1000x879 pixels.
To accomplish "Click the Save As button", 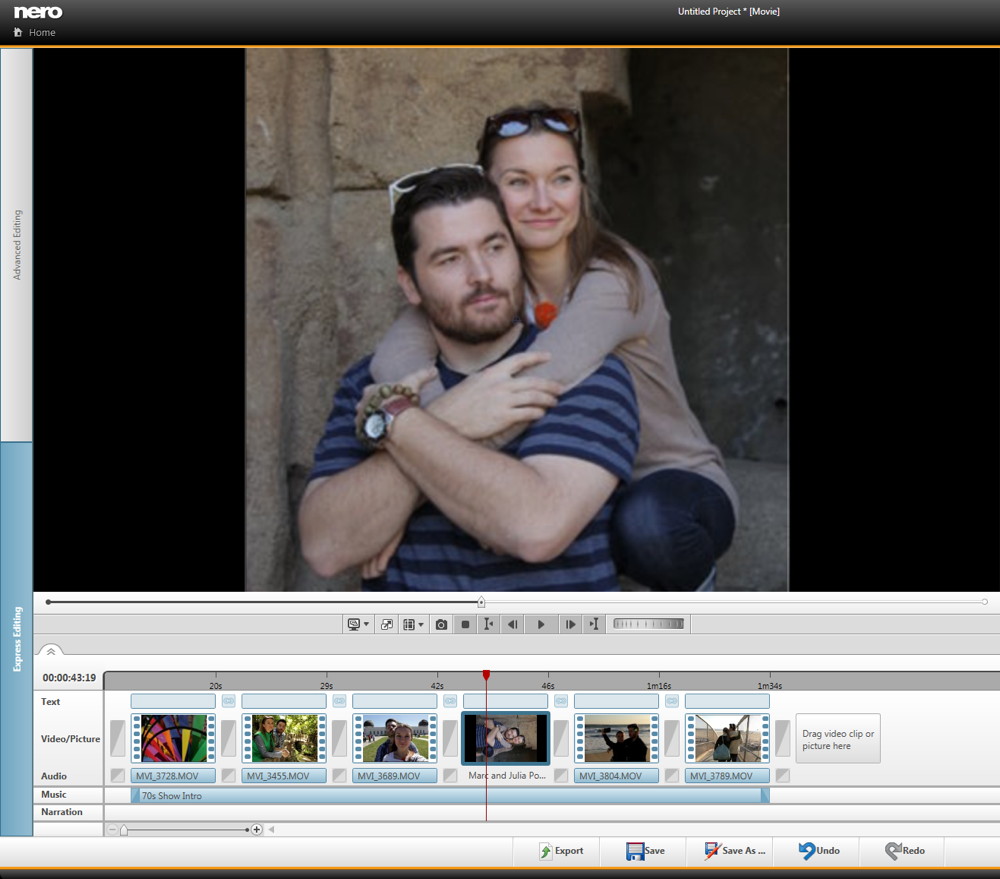I will click(x=735, y=851).
